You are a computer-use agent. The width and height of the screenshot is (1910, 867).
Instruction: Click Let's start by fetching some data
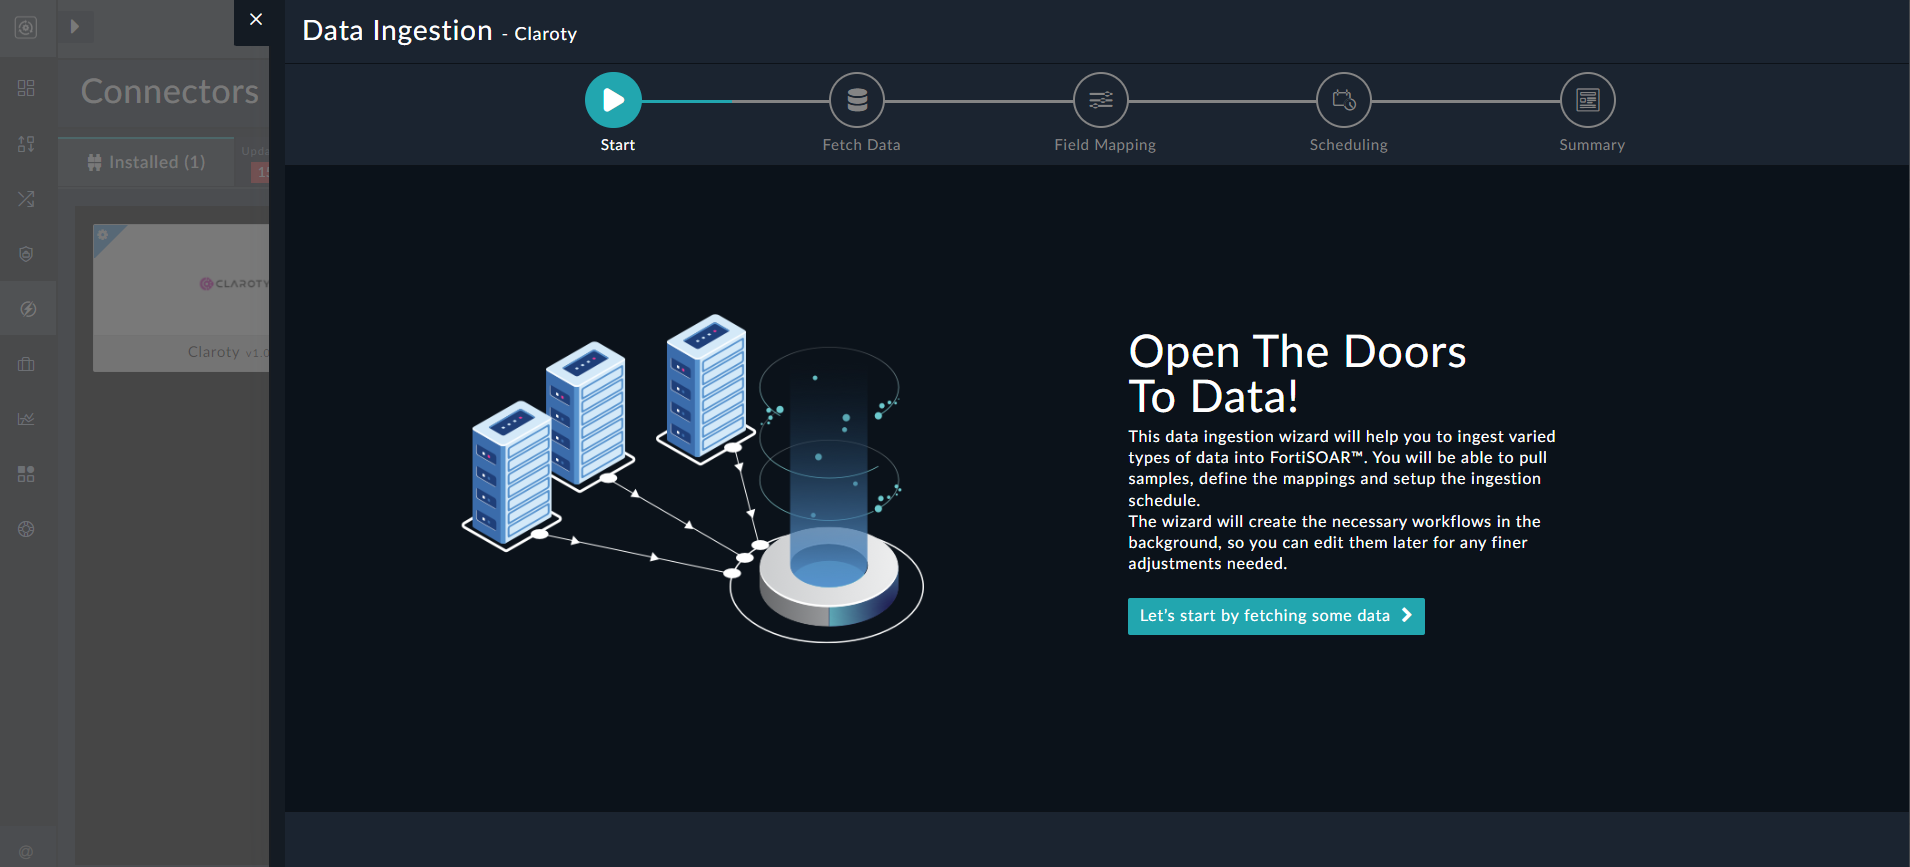coord(1275,616)
